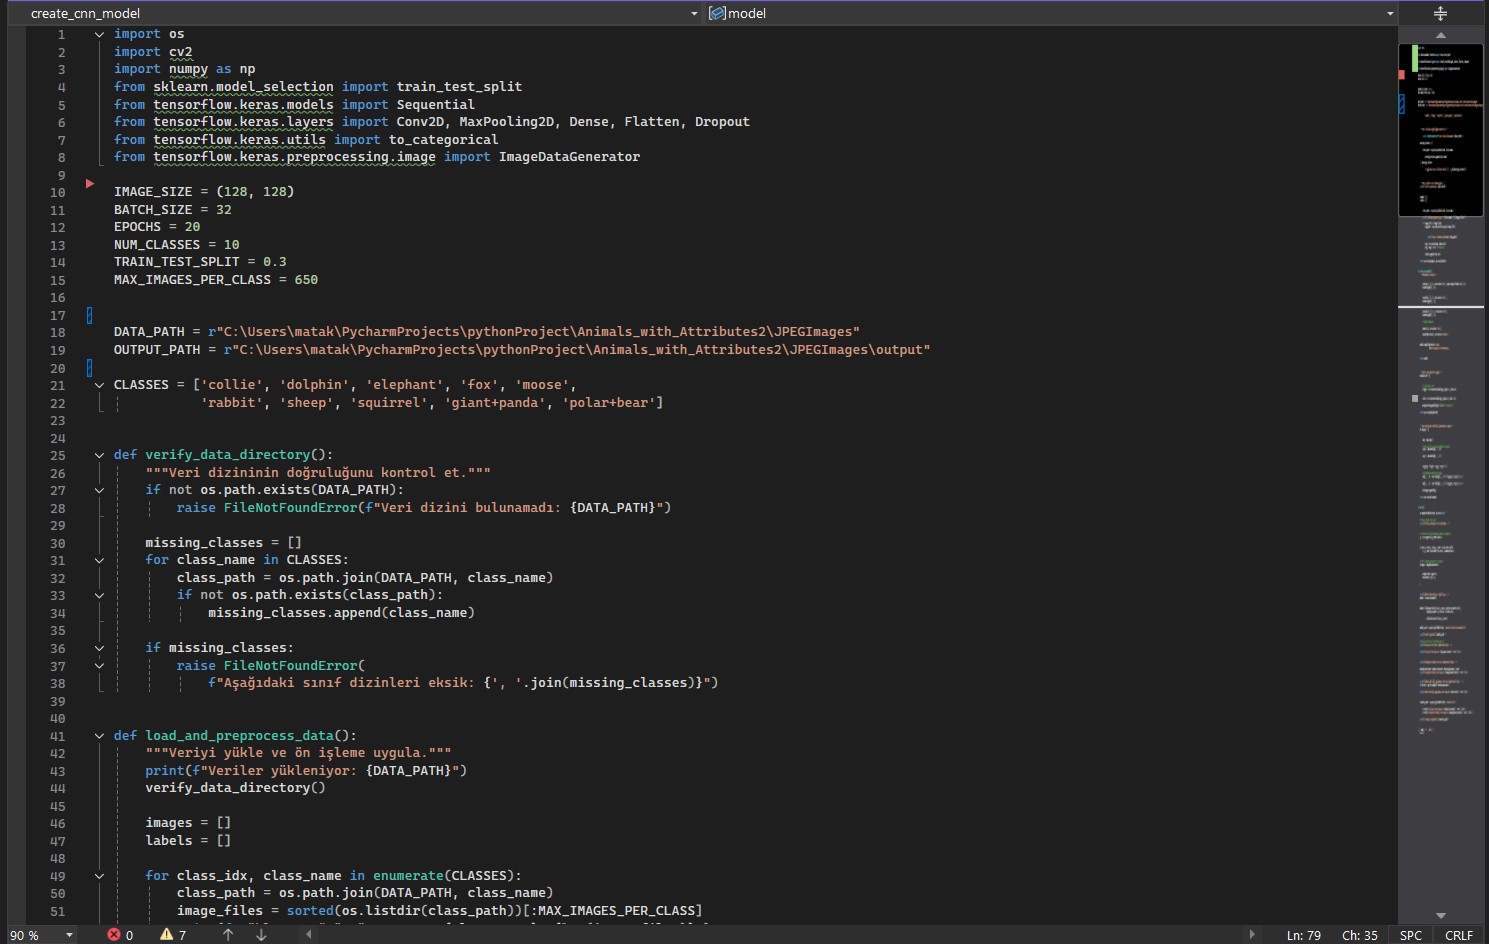Toggle CRLF line ending indicator
The width and height of the screenshot is (1489, 944).
click(x=1458, y=935)
